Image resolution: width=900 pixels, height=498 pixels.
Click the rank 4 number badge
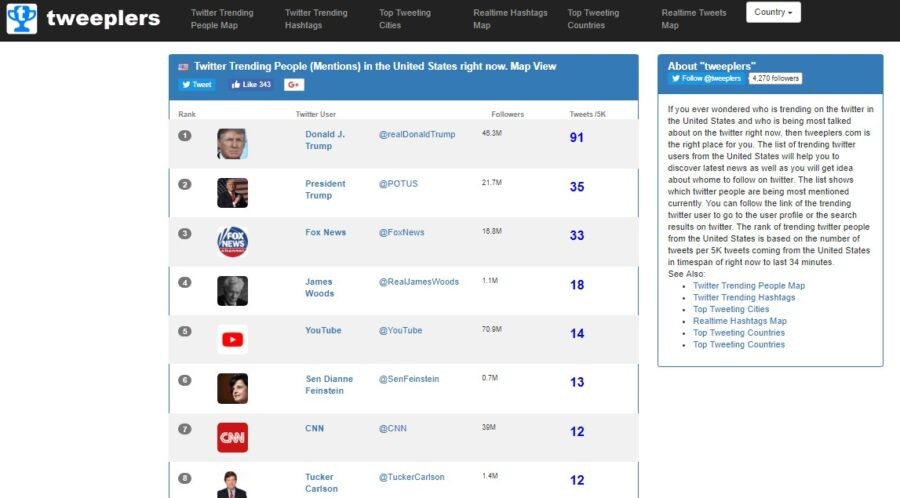(184, 282)
